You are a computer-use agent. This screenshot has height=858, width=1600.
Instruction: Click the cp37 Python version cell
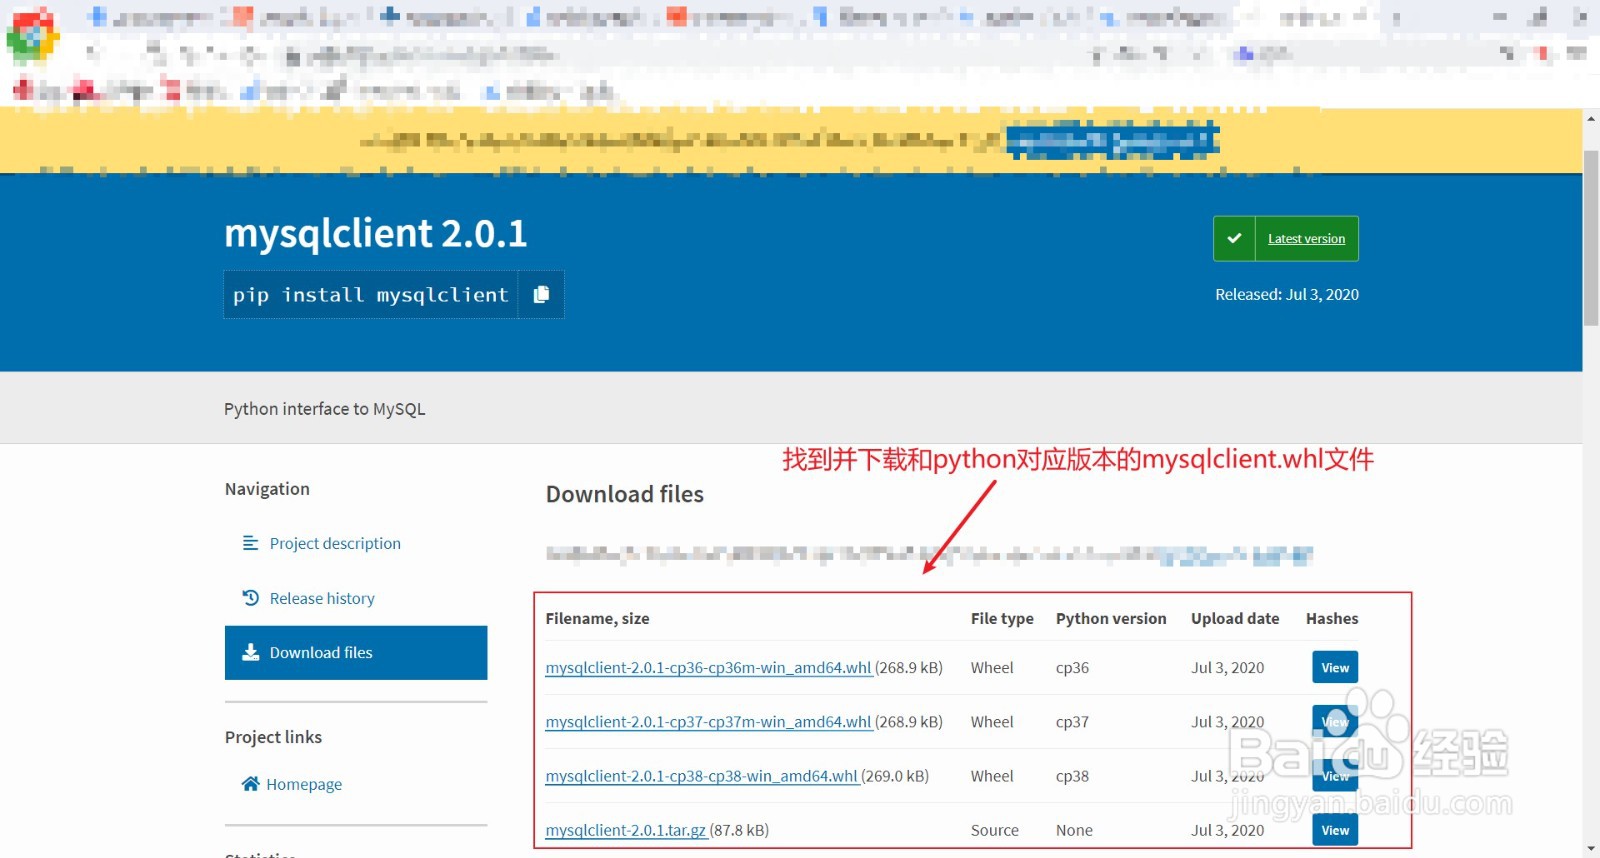[1072, 721]
